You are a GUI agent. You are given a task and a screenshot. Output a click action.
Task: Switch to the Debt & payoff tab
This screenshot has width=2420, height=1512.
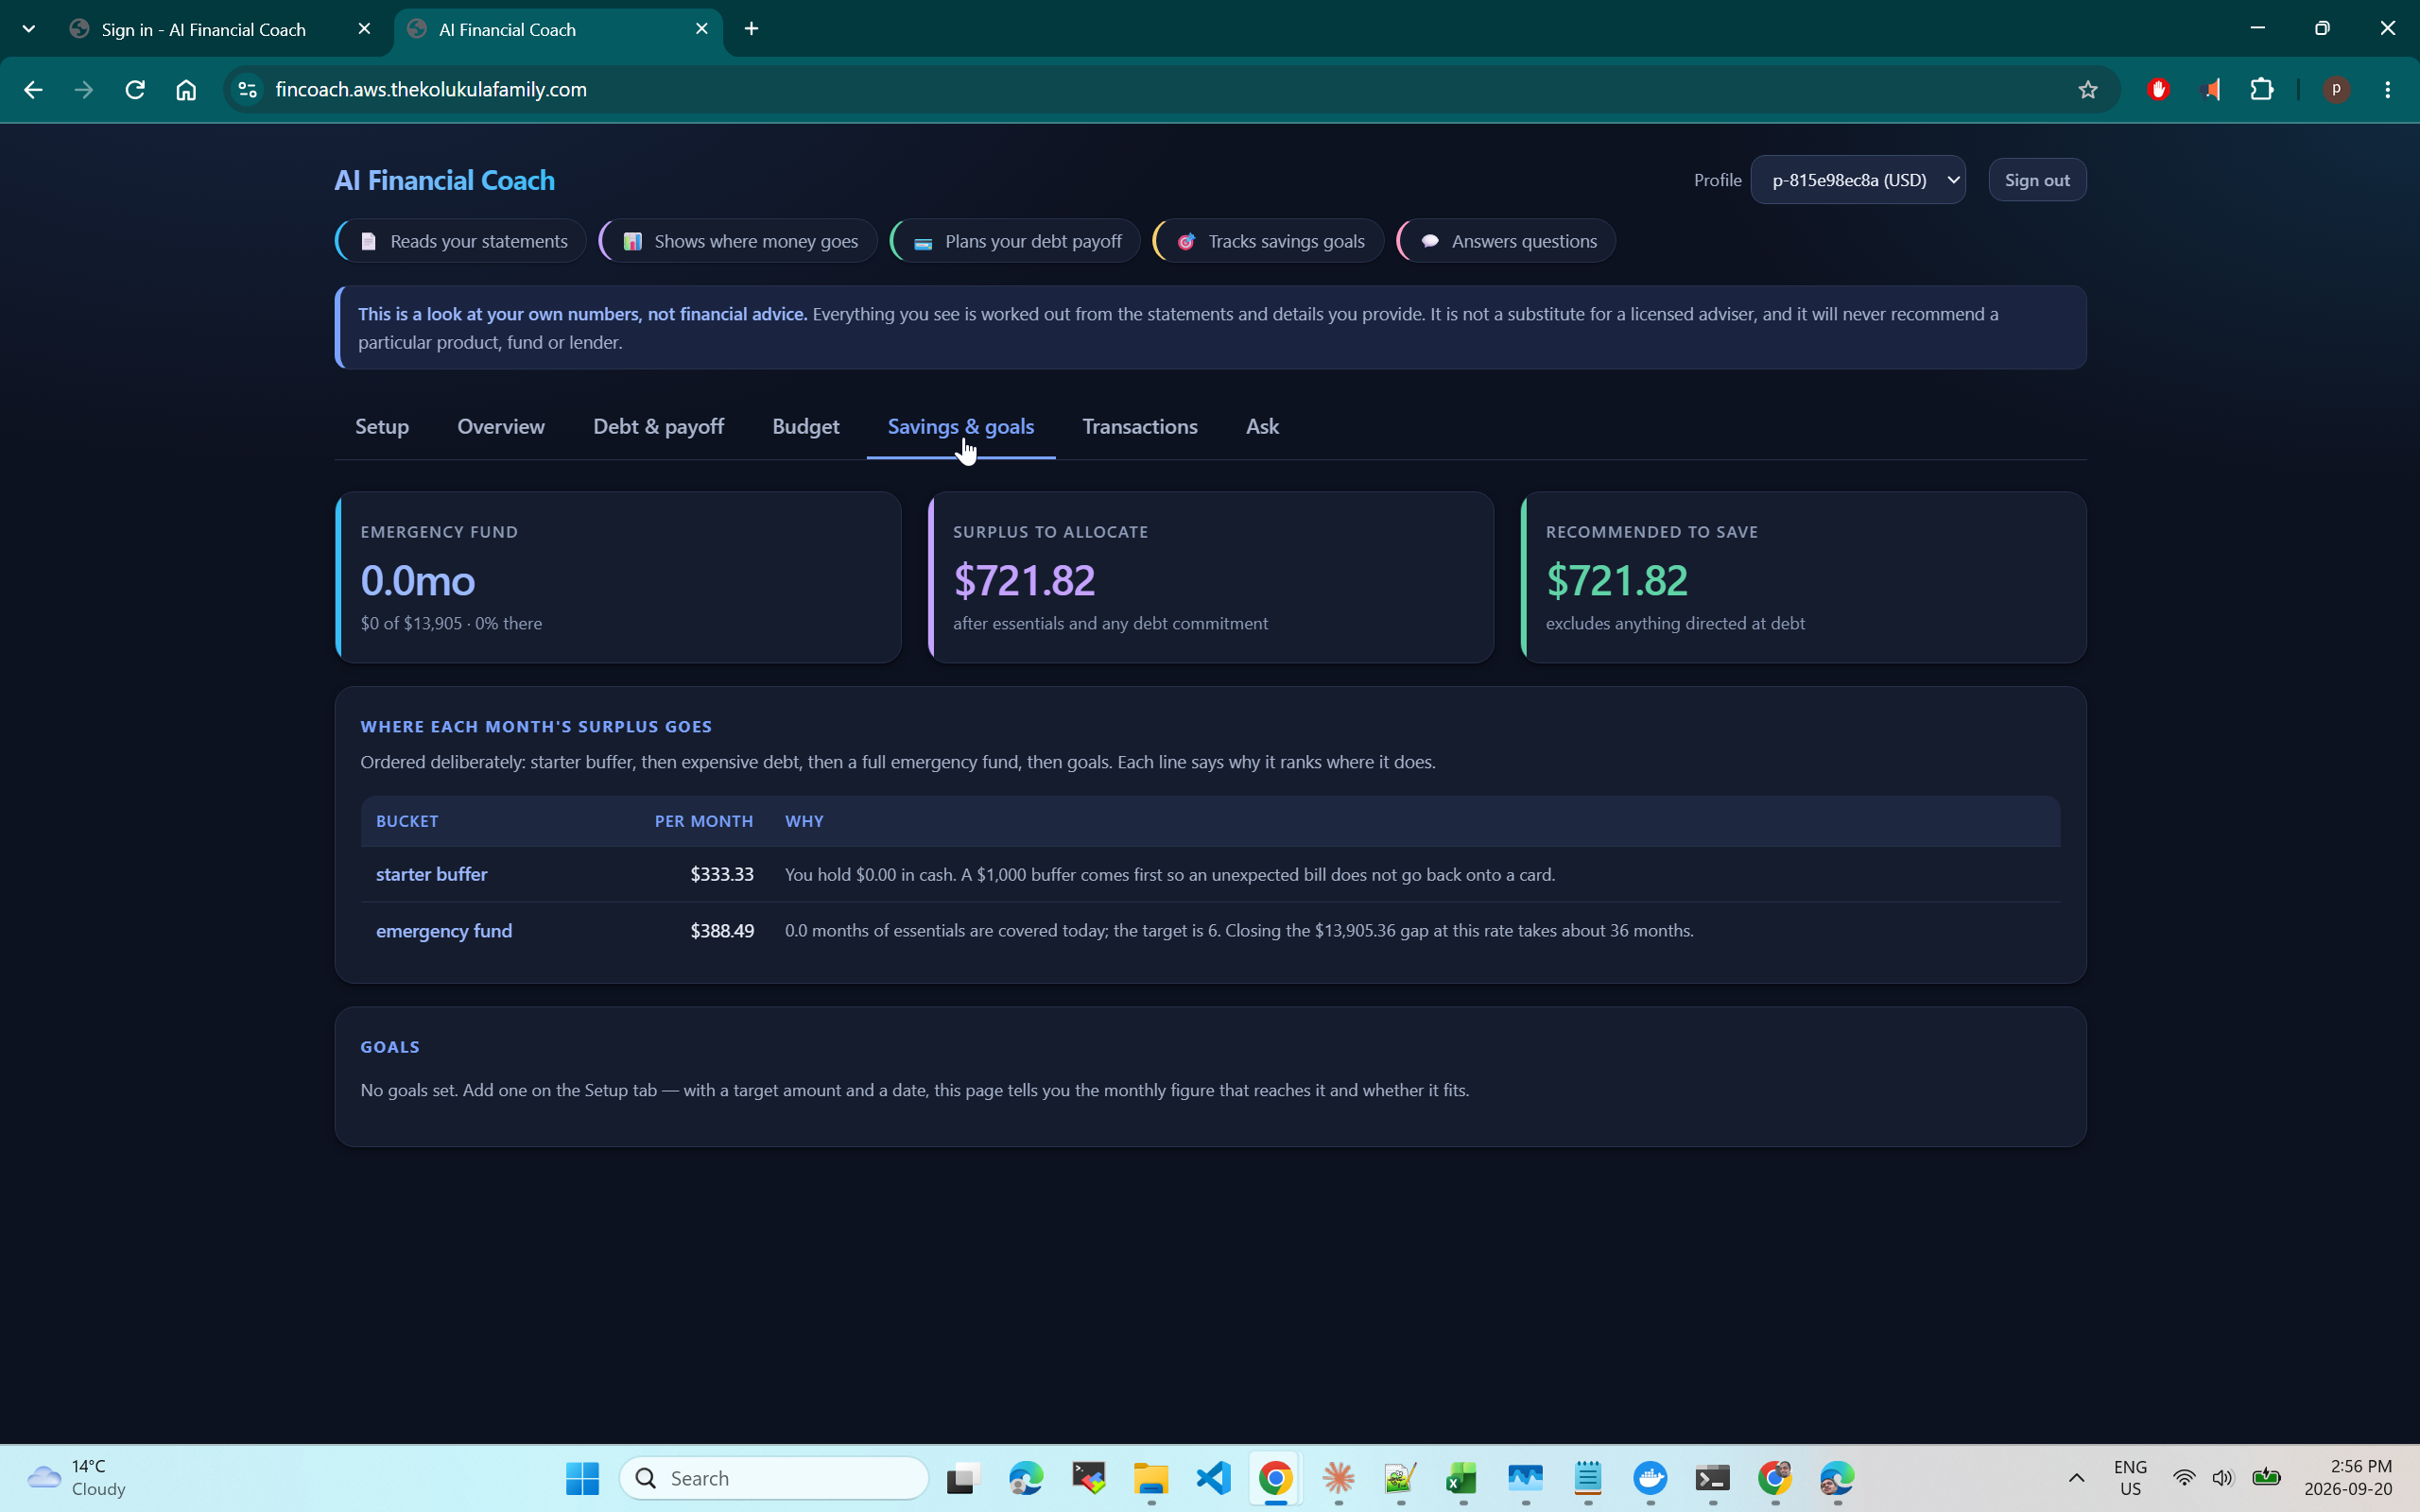pyautogui.click(x=658, y=427)
